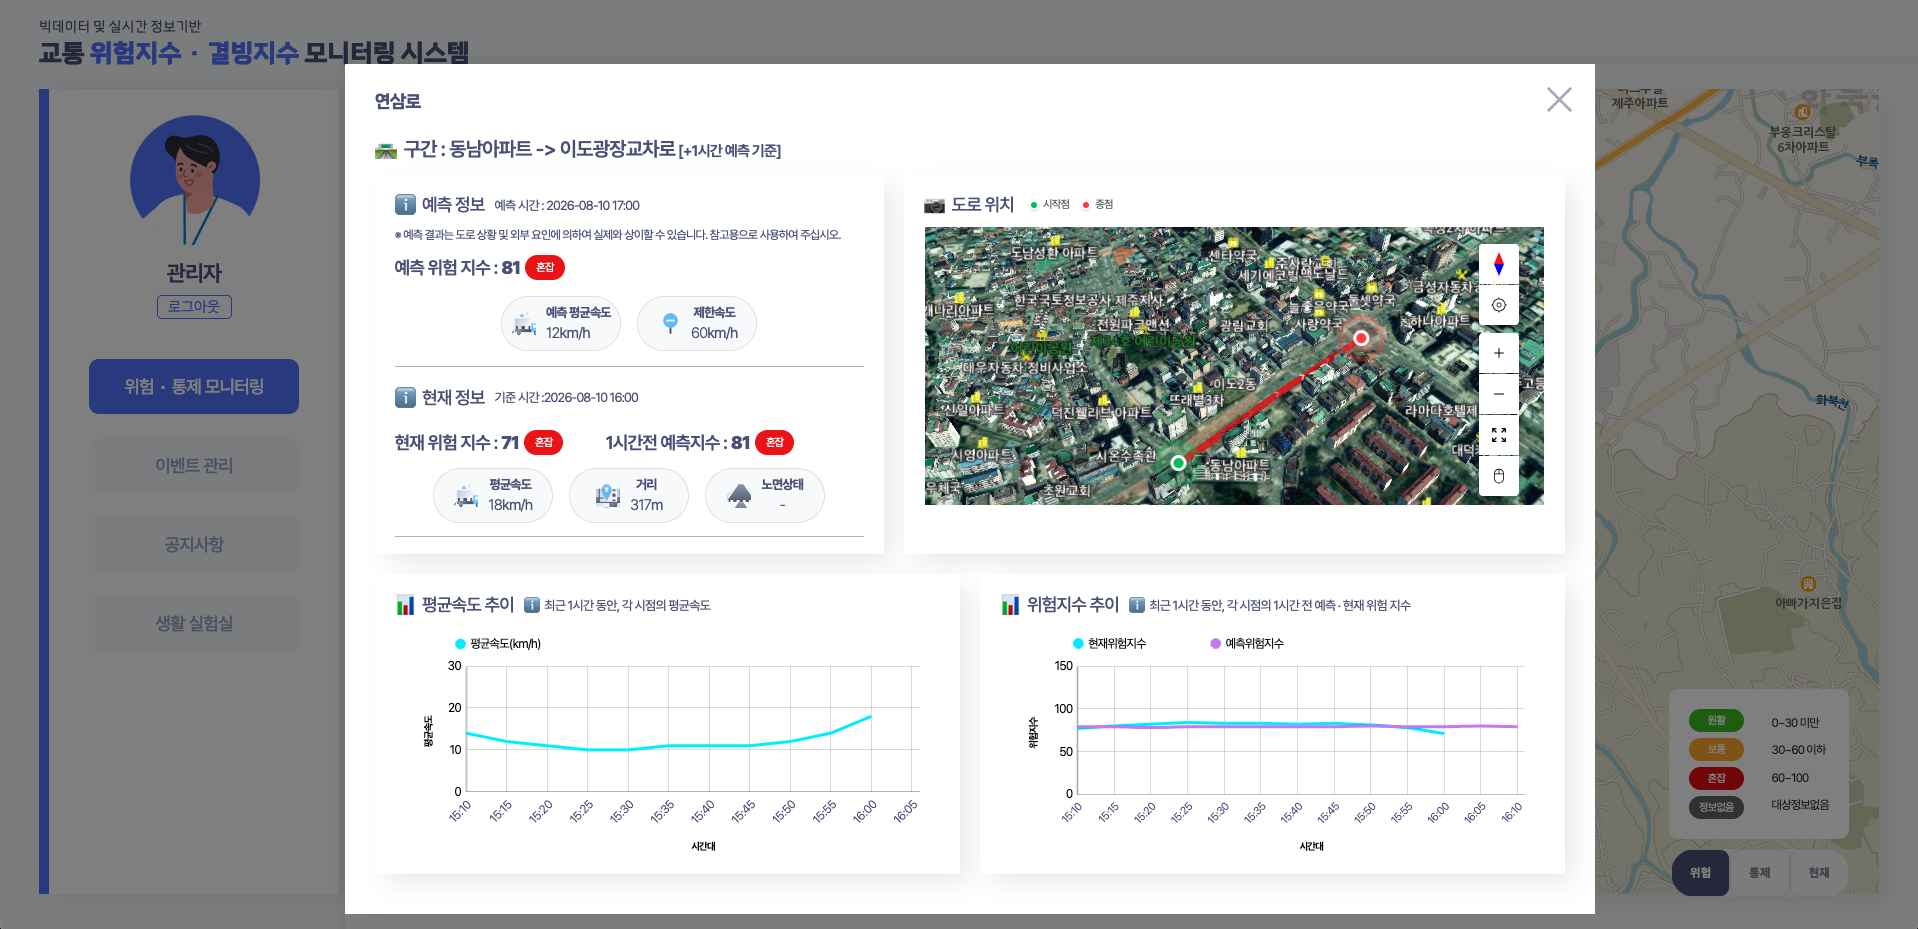Click the 로그아웃 button
The height and width of the screenshot is (929, 1918).
pyautogui.click(x=194, y=307)
